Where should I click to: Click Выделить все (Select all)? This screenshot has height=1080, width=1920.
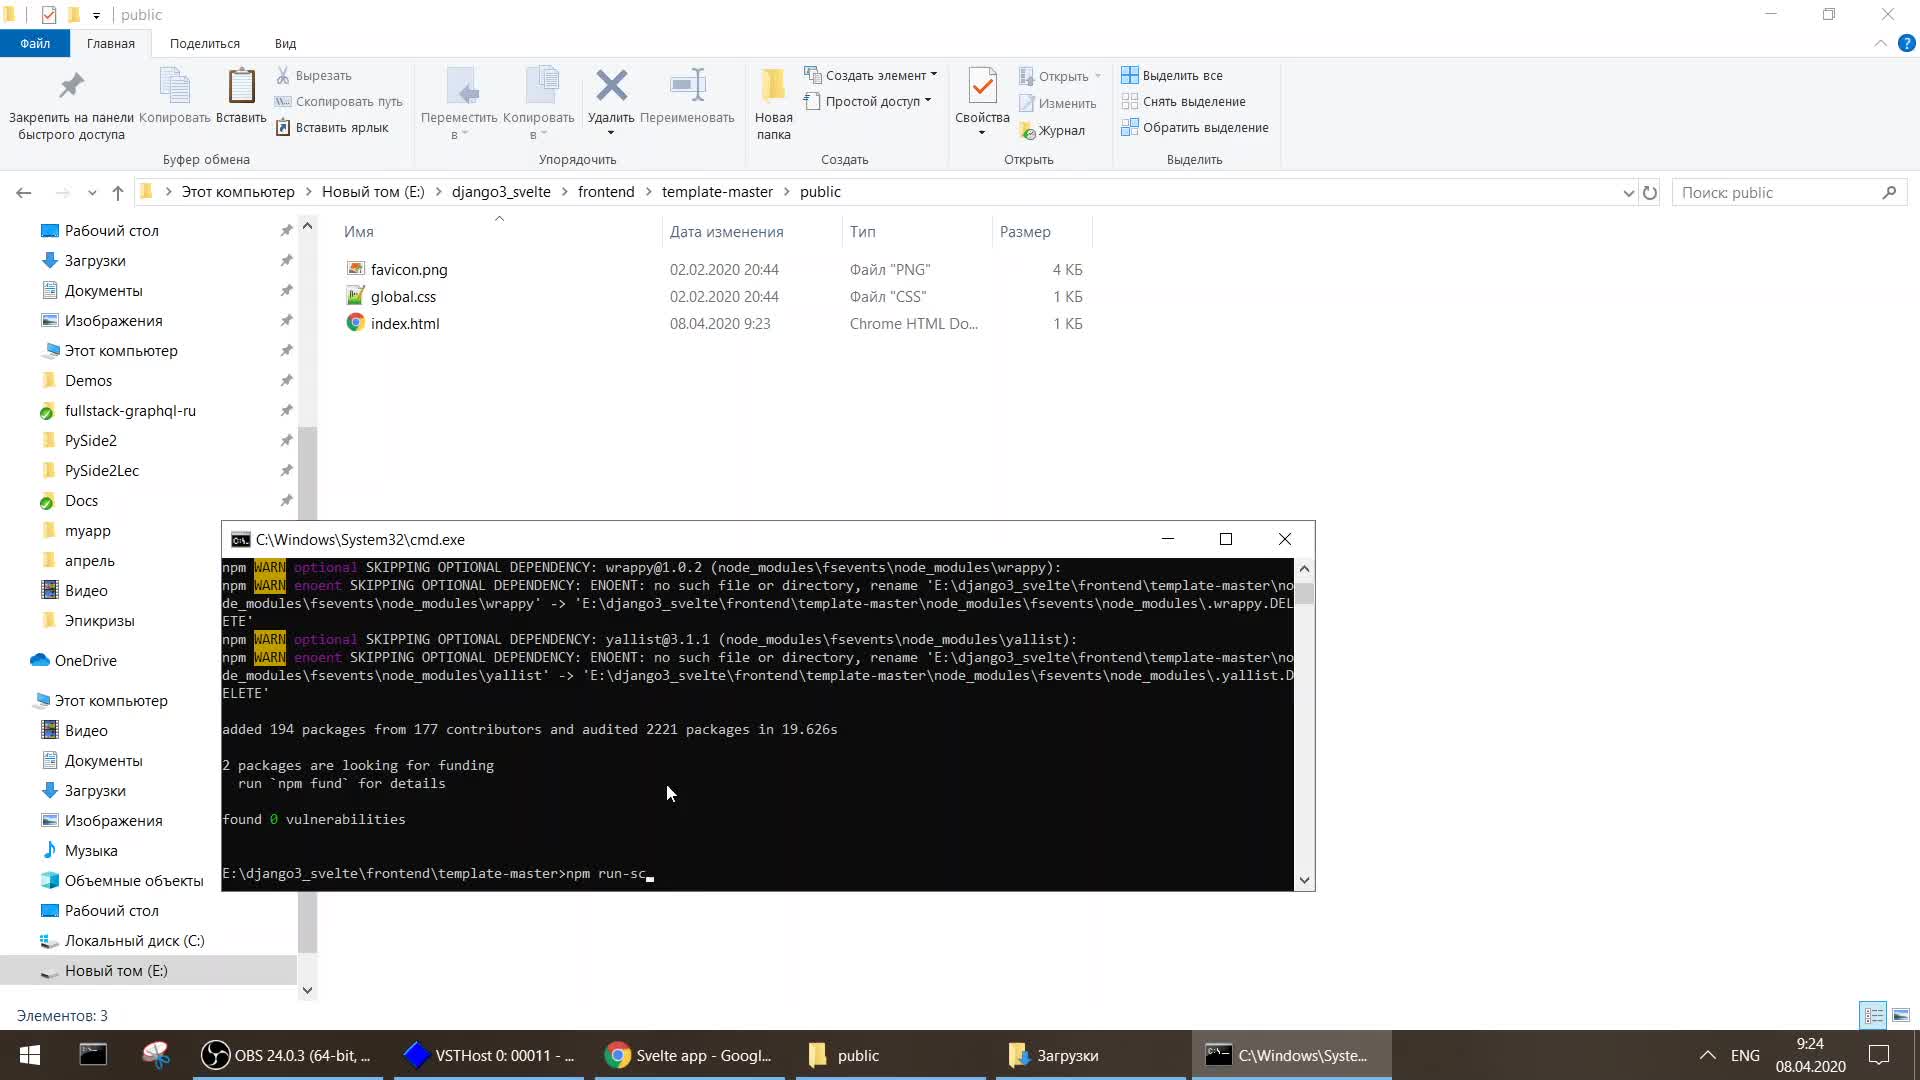(1172, 75)
